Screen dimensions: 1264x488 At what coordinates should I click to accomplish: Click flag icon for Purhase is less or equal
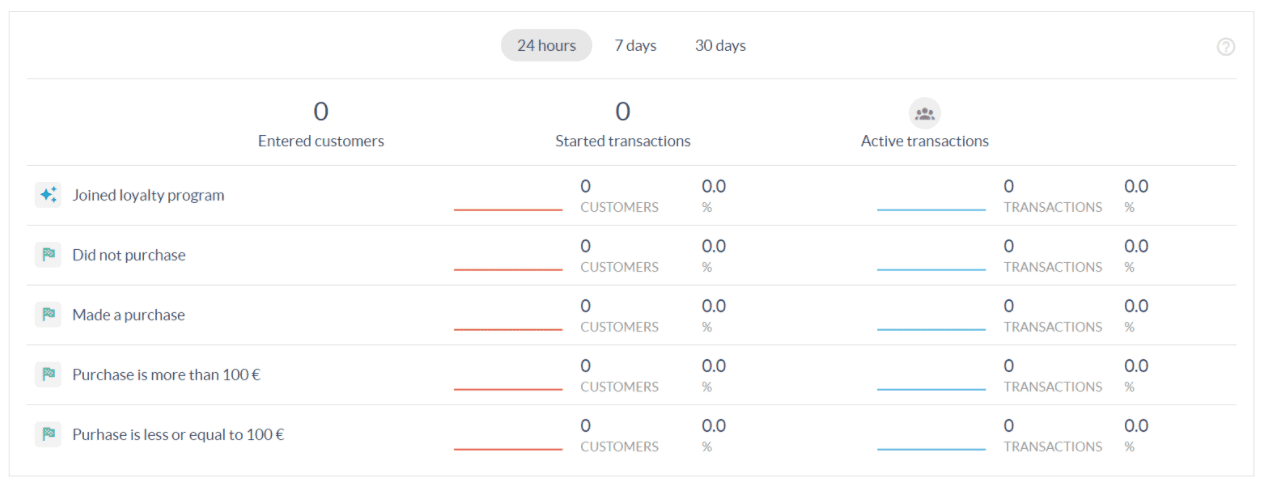click(48, 435)
